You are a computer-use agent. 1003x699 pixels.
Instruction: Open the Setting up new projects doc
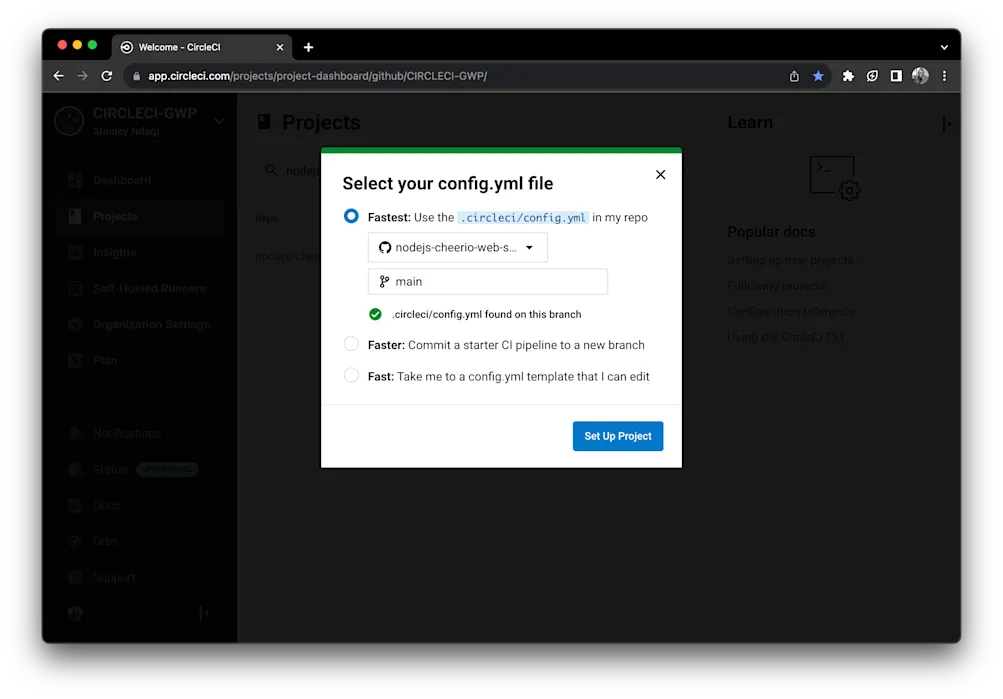tap(790, 260)
